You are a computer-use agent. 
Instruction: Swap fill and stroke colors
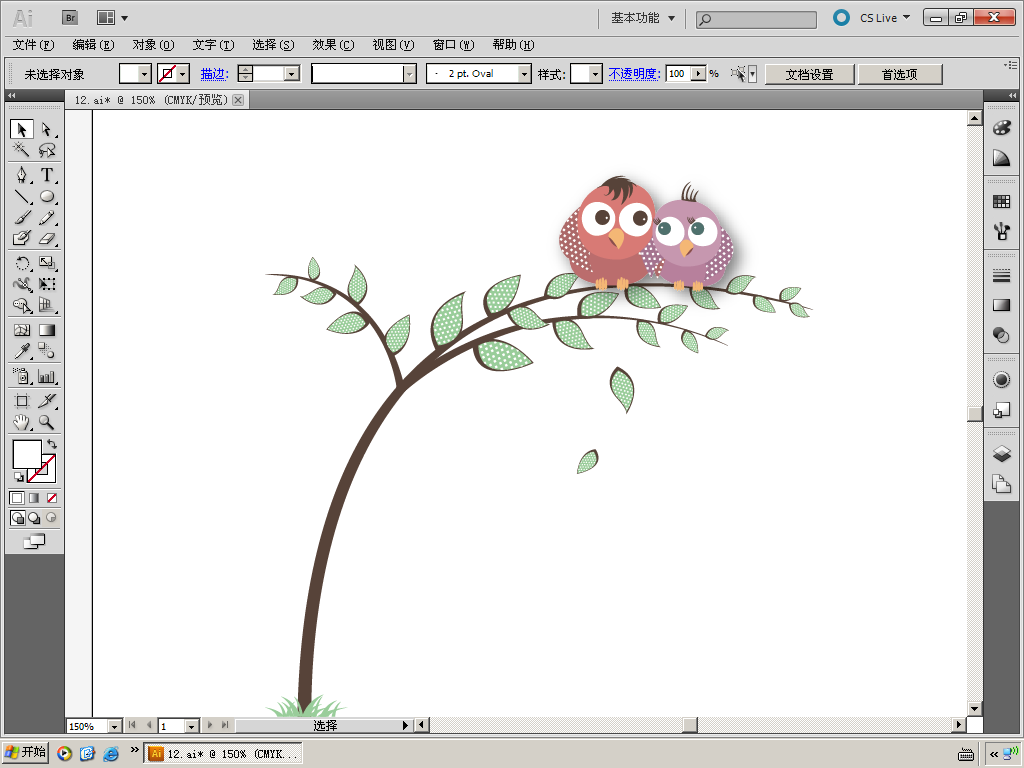coord(51,444)
